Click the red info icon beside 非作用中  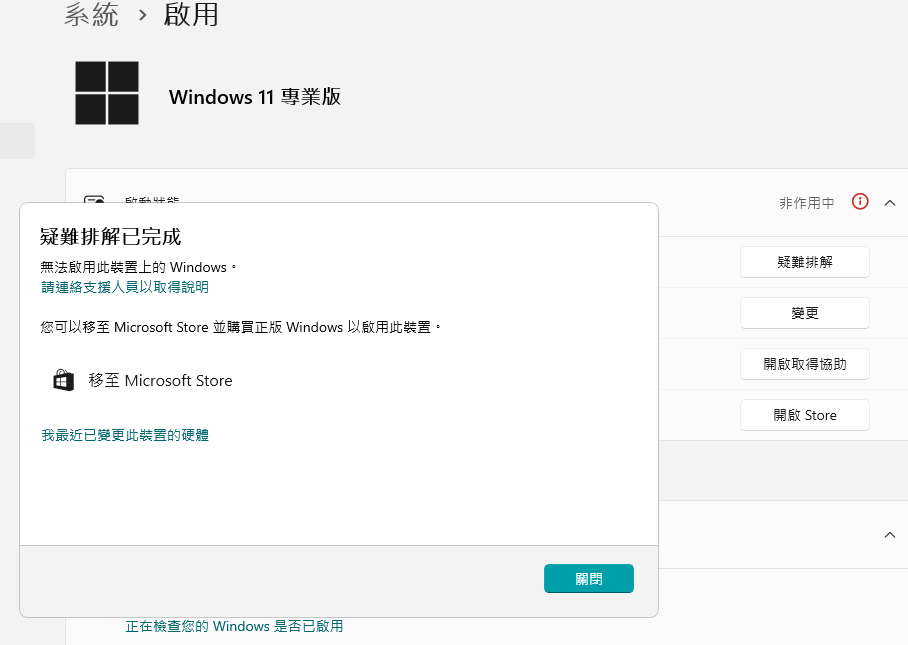(860, 202)
